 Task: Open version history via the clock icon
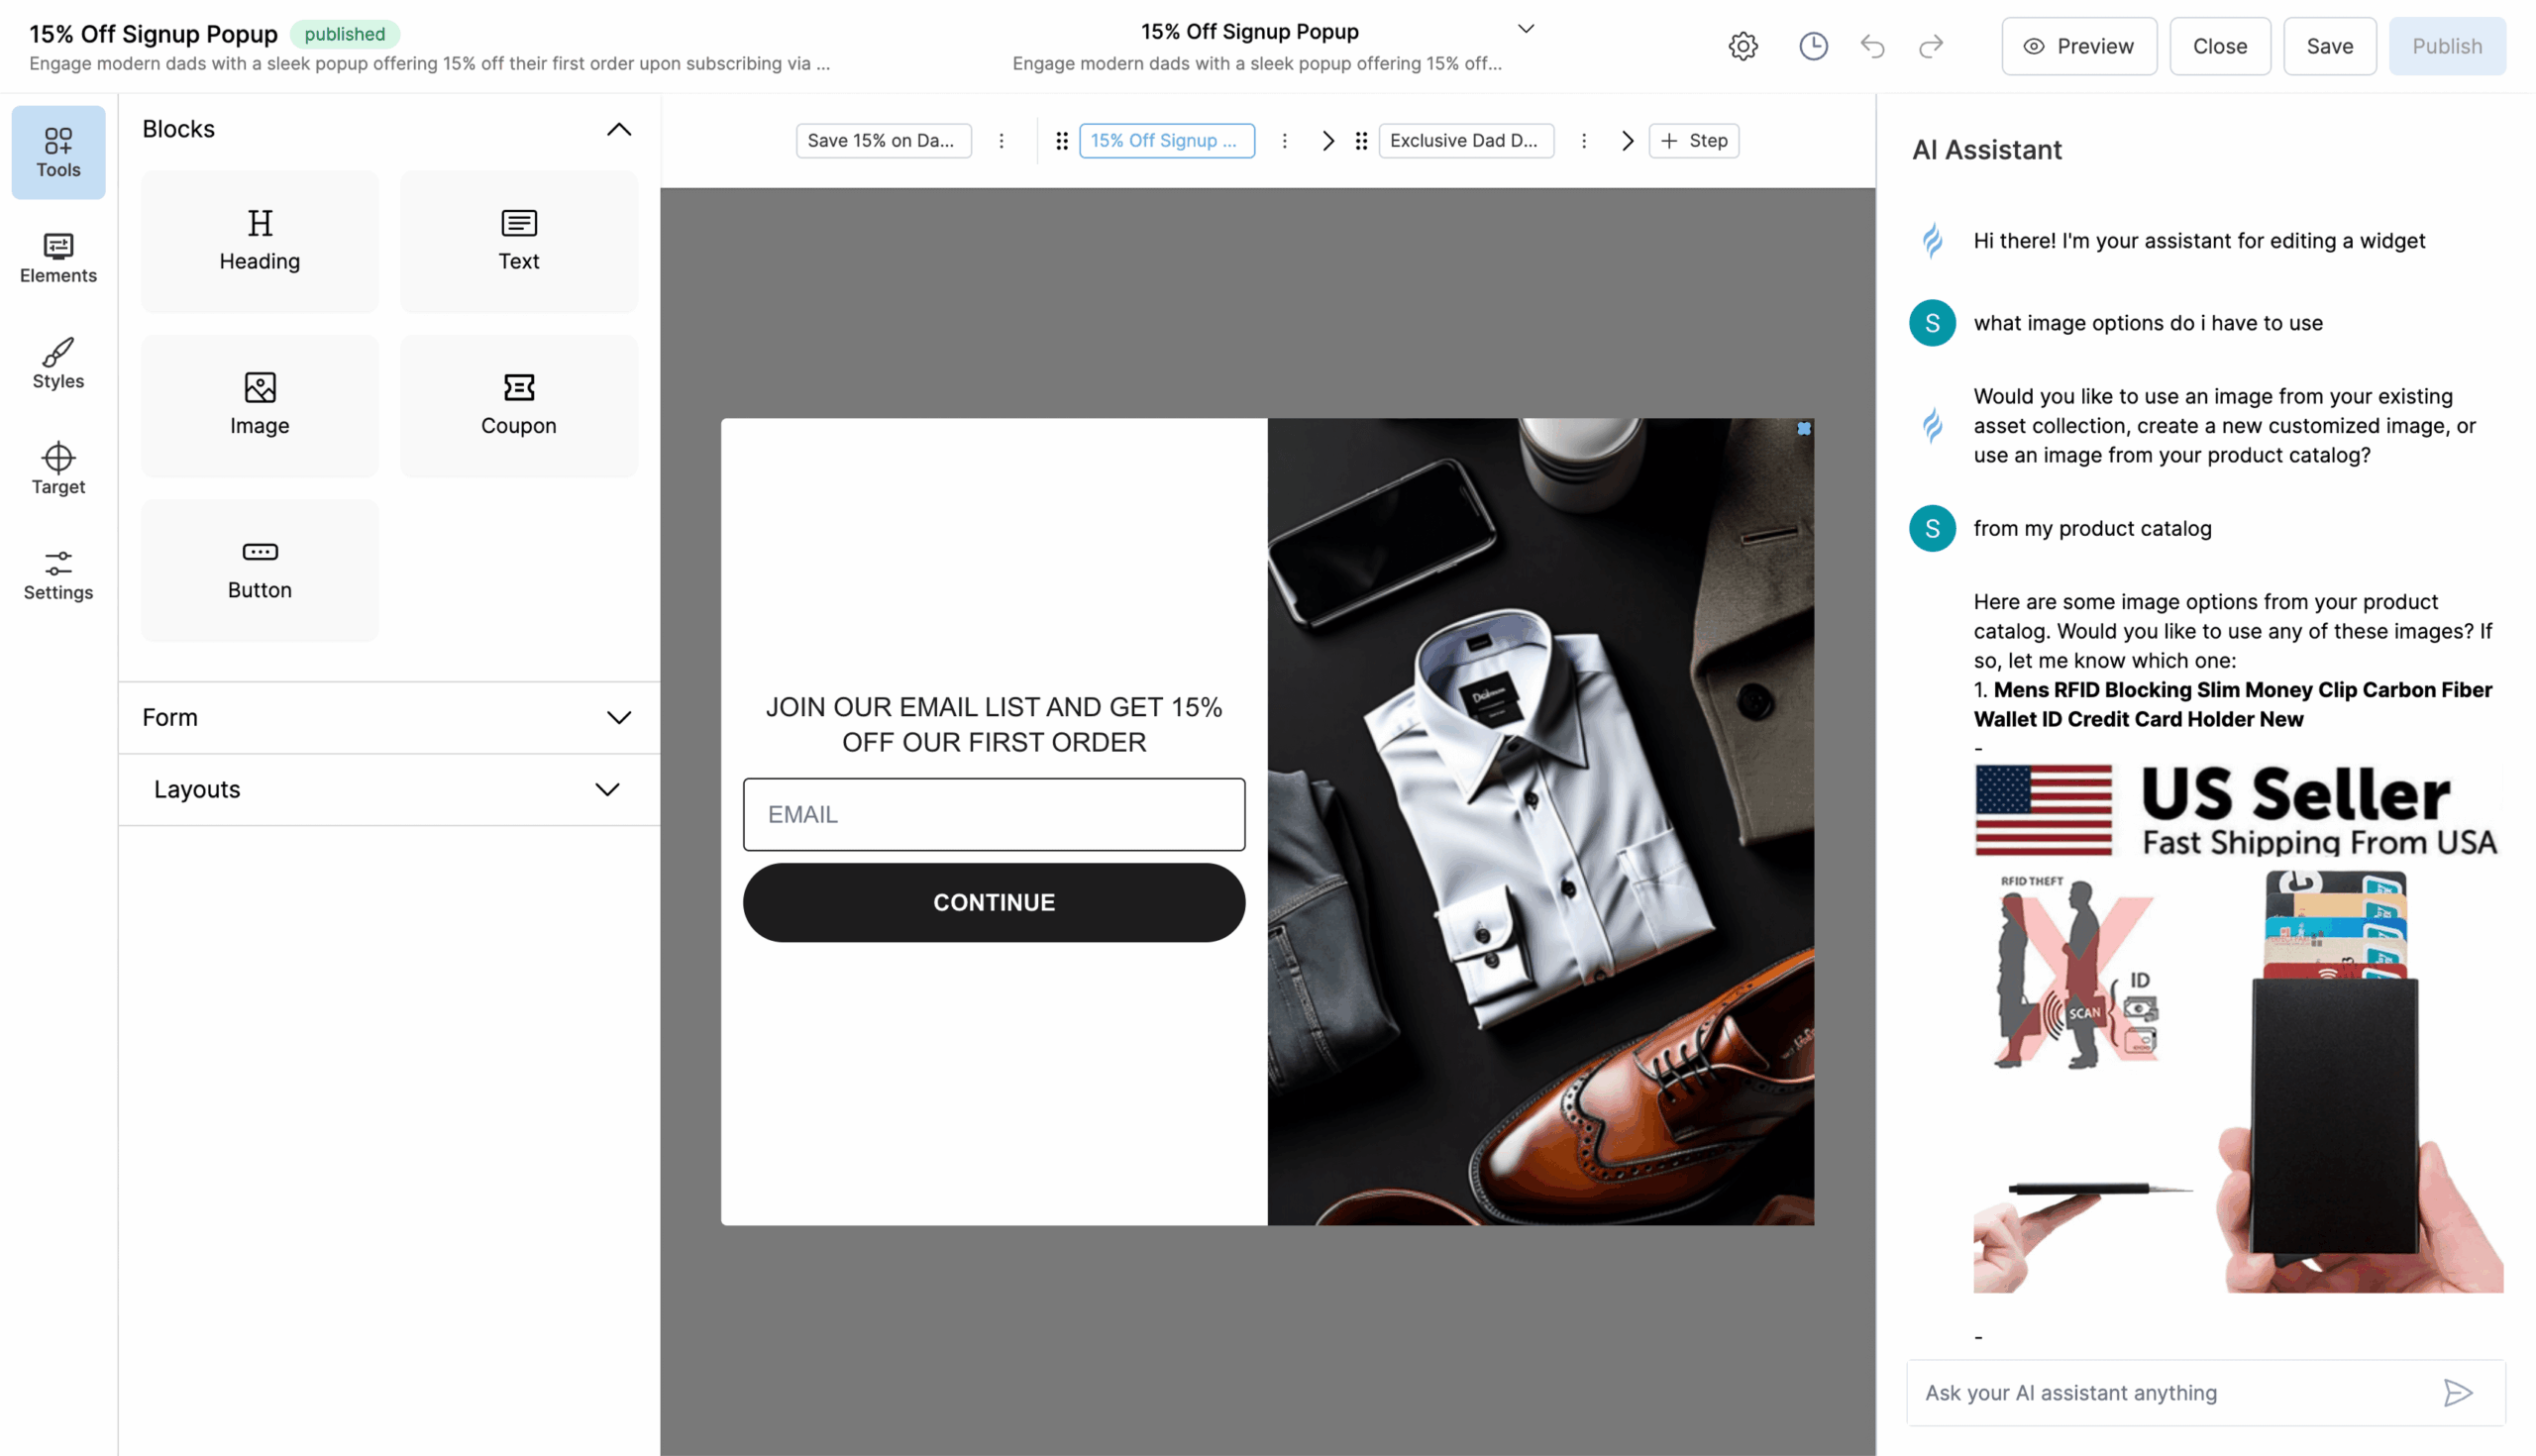click(x=1813, y=45)
